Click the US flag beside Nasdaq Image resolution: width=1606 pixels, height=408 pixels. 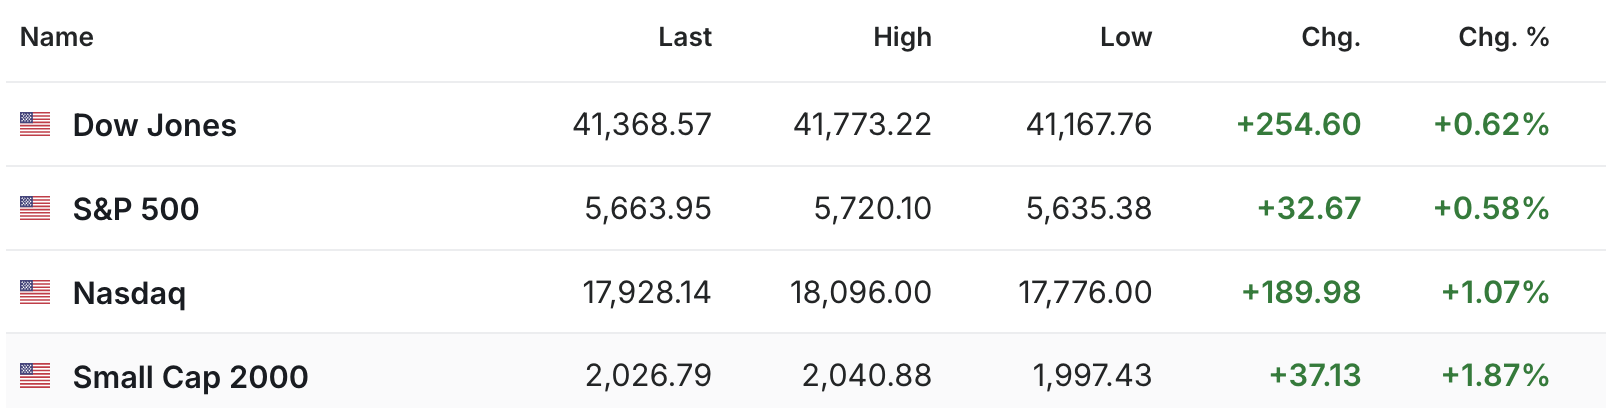coord(35,292)
